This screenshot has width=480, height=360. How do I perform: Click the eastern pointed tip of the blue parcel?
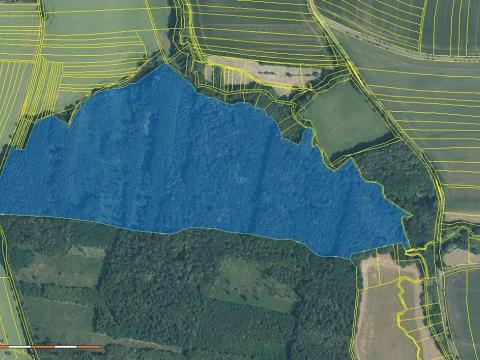click(x=409, y=215)
